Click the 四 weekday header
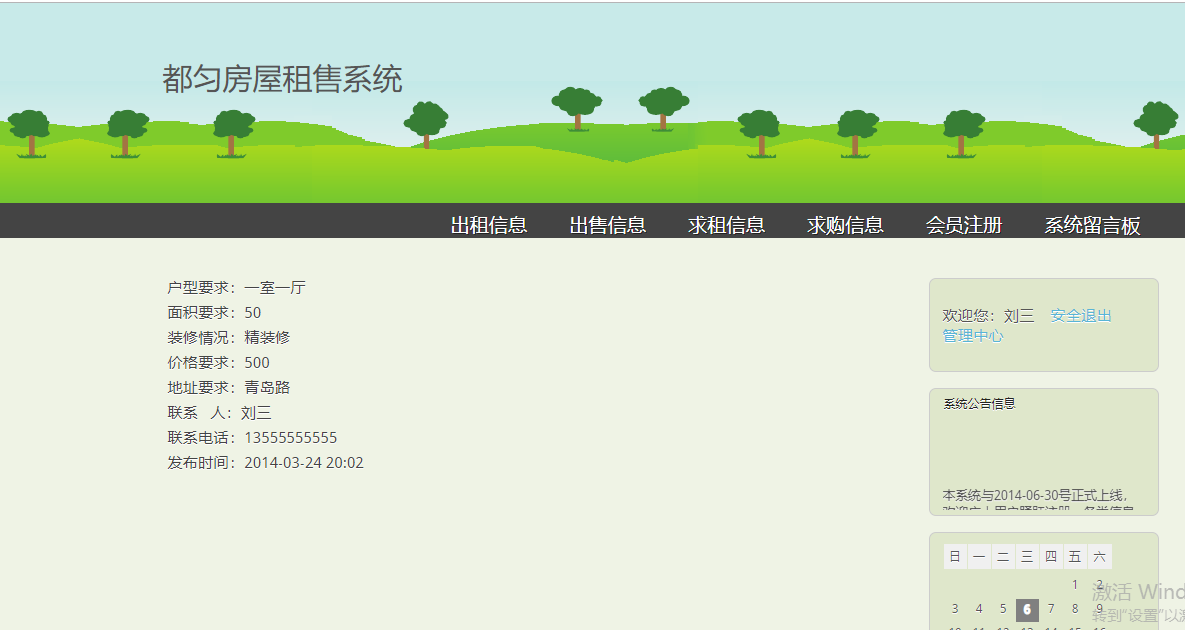 pos(1050,557)
